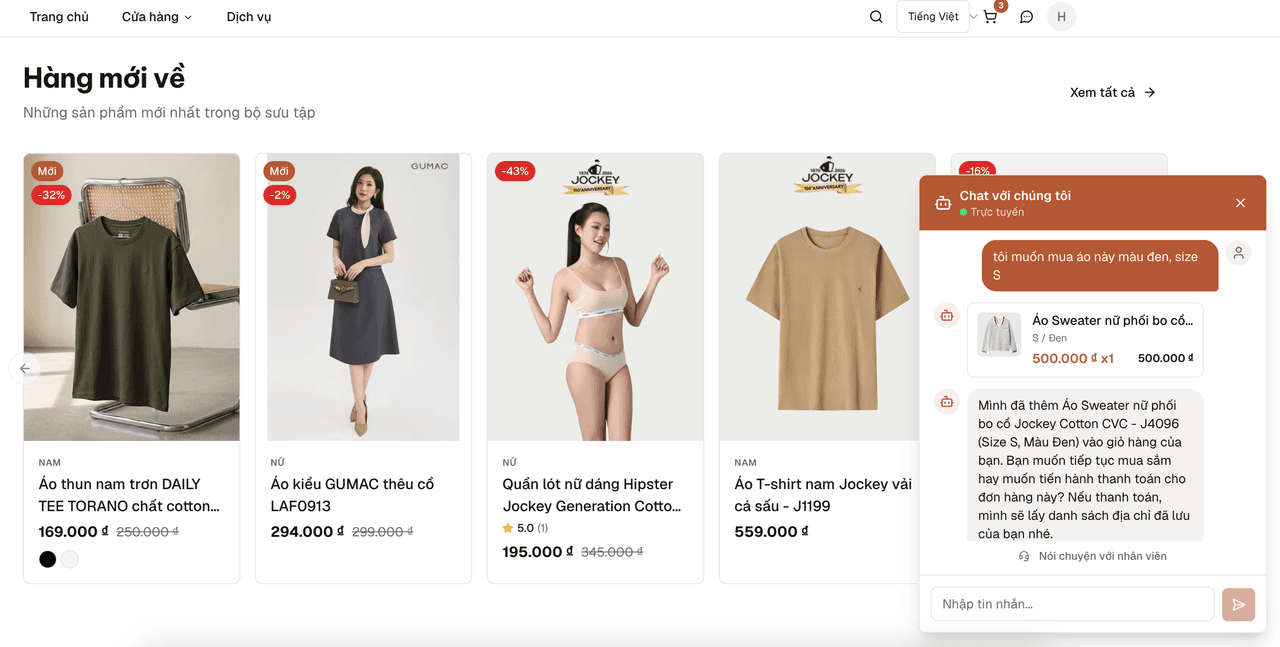Open the shopping cart icon
The image size is (1280, 647).
(x=990, y=17)
